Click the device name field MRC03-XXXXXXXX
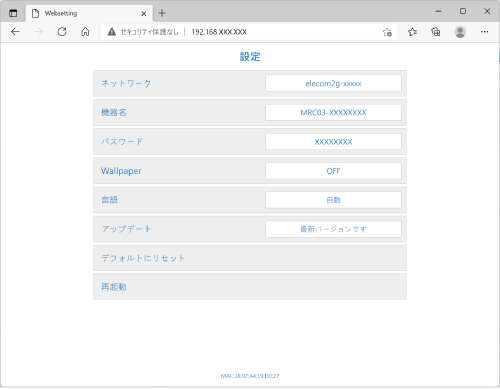 (333, 113)
